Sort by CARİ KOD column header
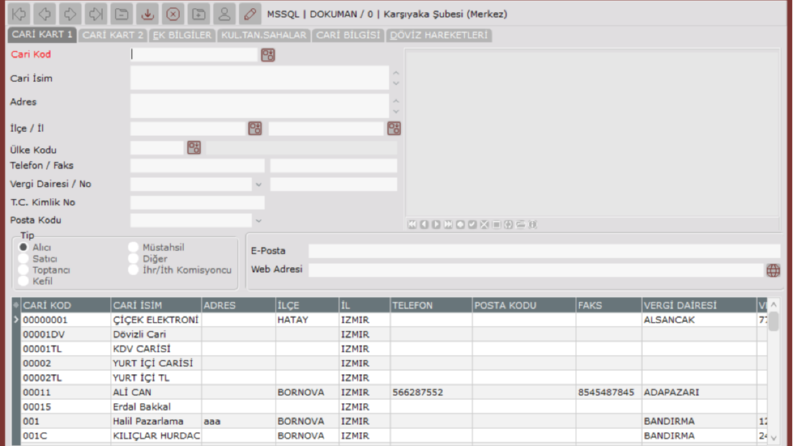 point(66,305)
